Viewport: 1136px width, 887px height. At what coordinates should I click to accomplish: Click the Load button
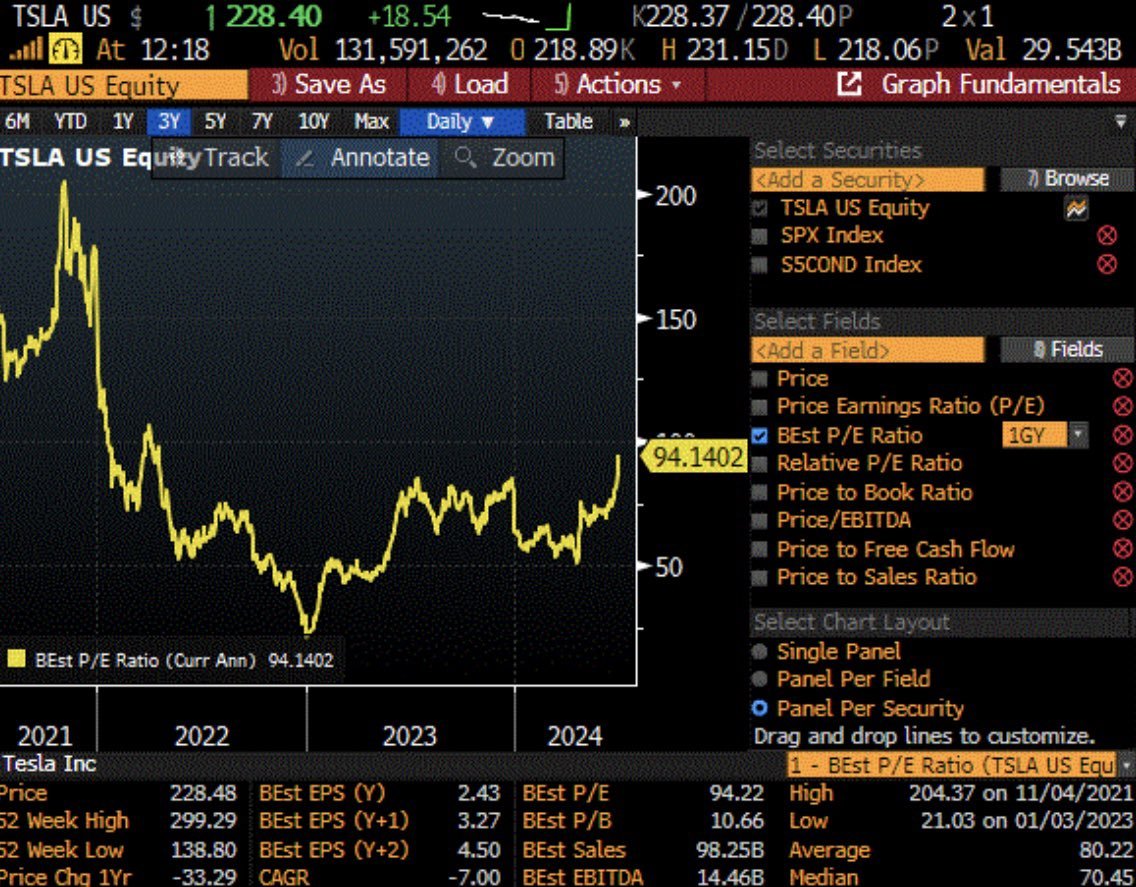(x=469, y=85)
